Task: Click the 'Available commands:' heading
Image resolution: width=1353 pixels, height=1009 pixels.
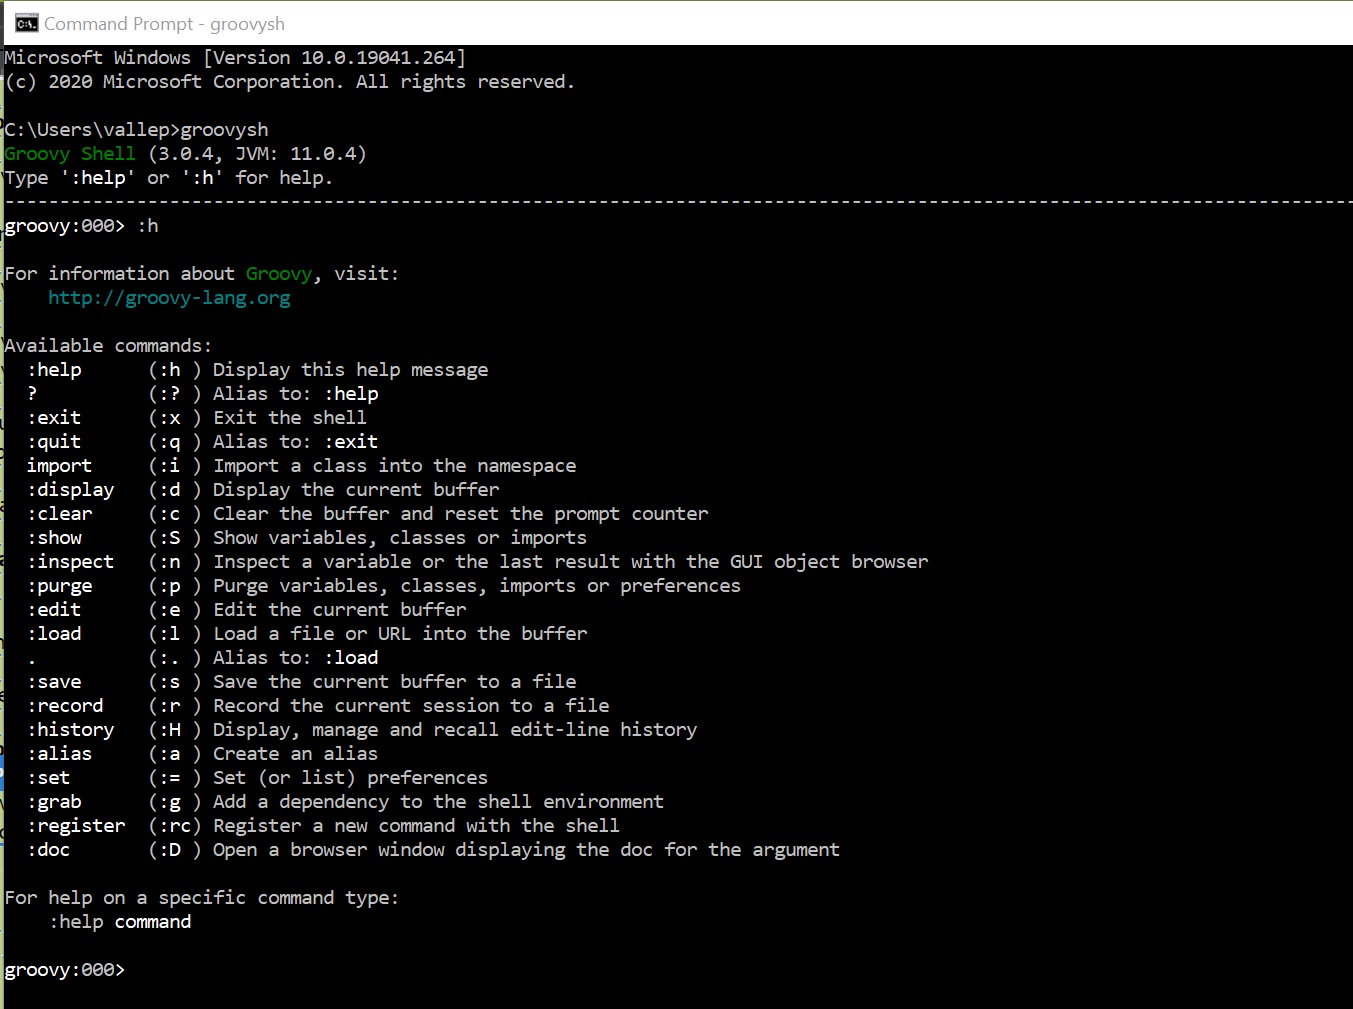Action: click(108, 346)
